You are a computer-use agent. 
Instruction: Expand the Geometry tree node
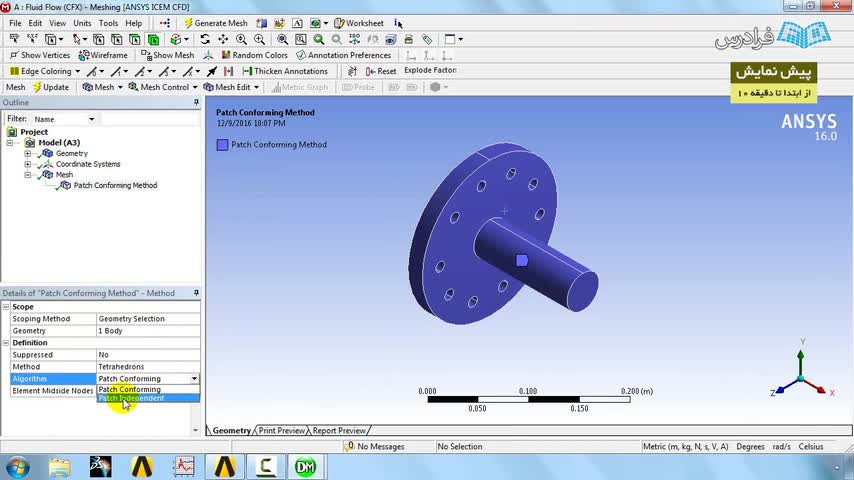coord(27,154)
